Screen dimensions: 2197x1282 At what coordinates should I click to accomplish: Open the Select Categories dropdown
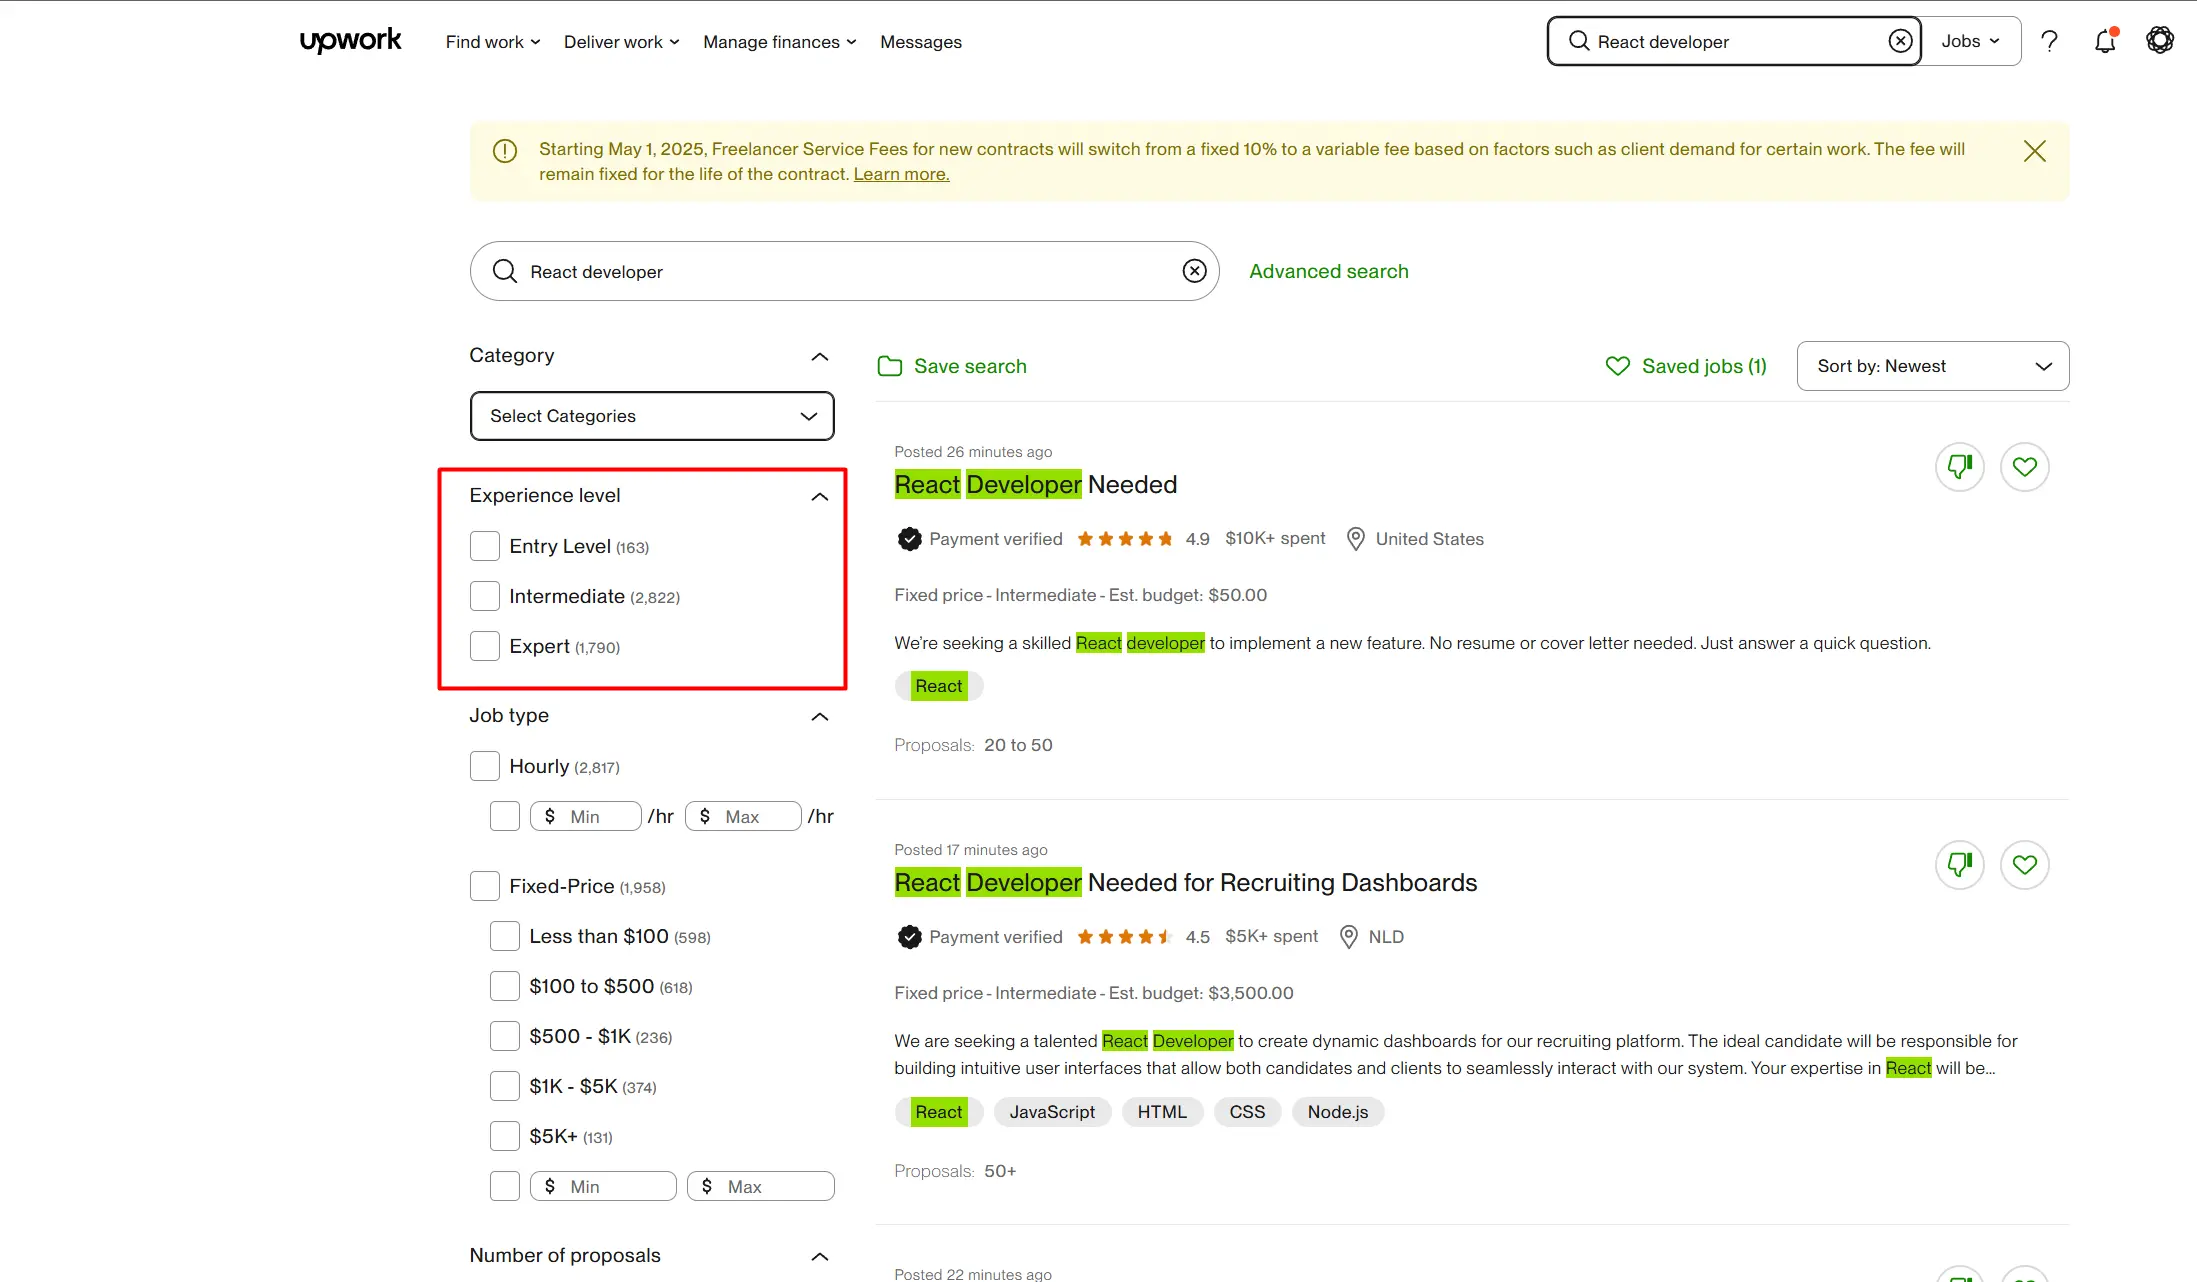coord(652,416)
